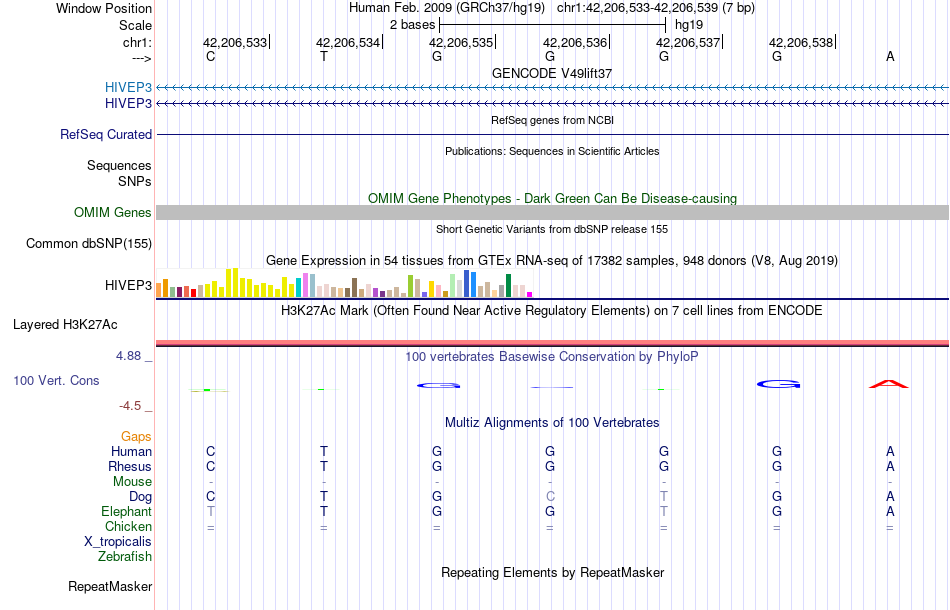
Task: Click the SNPs track label
Action: point(135,181)
